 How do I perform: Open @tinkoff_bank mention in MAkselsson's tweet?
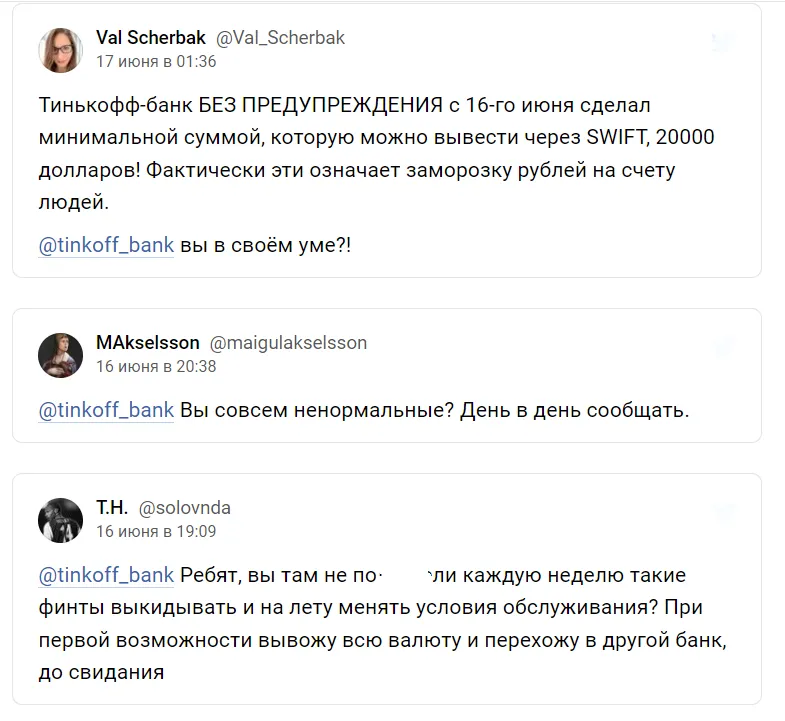[106, 411]
